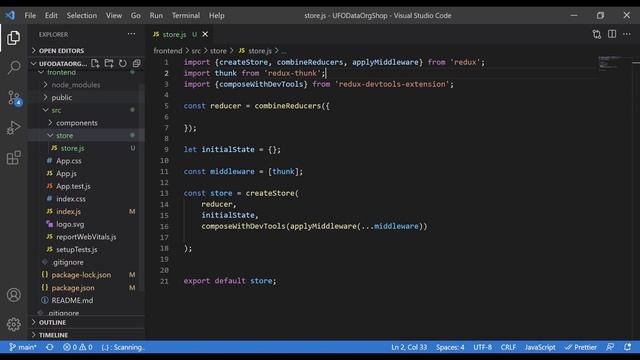
Task: Click main branch indicator in status bar
Action: tap(23, 347)
